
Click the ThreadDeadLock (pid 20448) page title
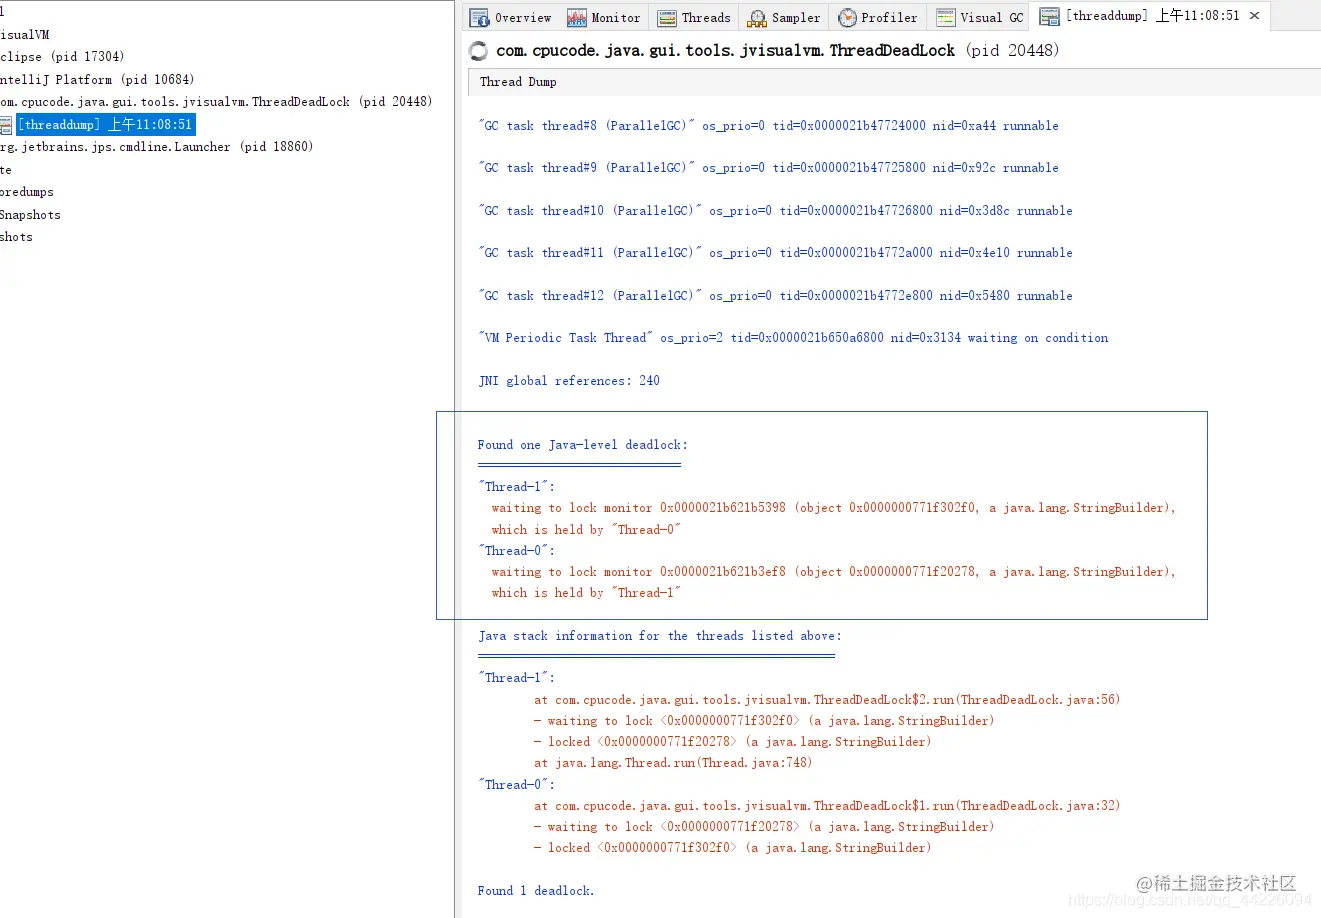(x=778, y=51)
